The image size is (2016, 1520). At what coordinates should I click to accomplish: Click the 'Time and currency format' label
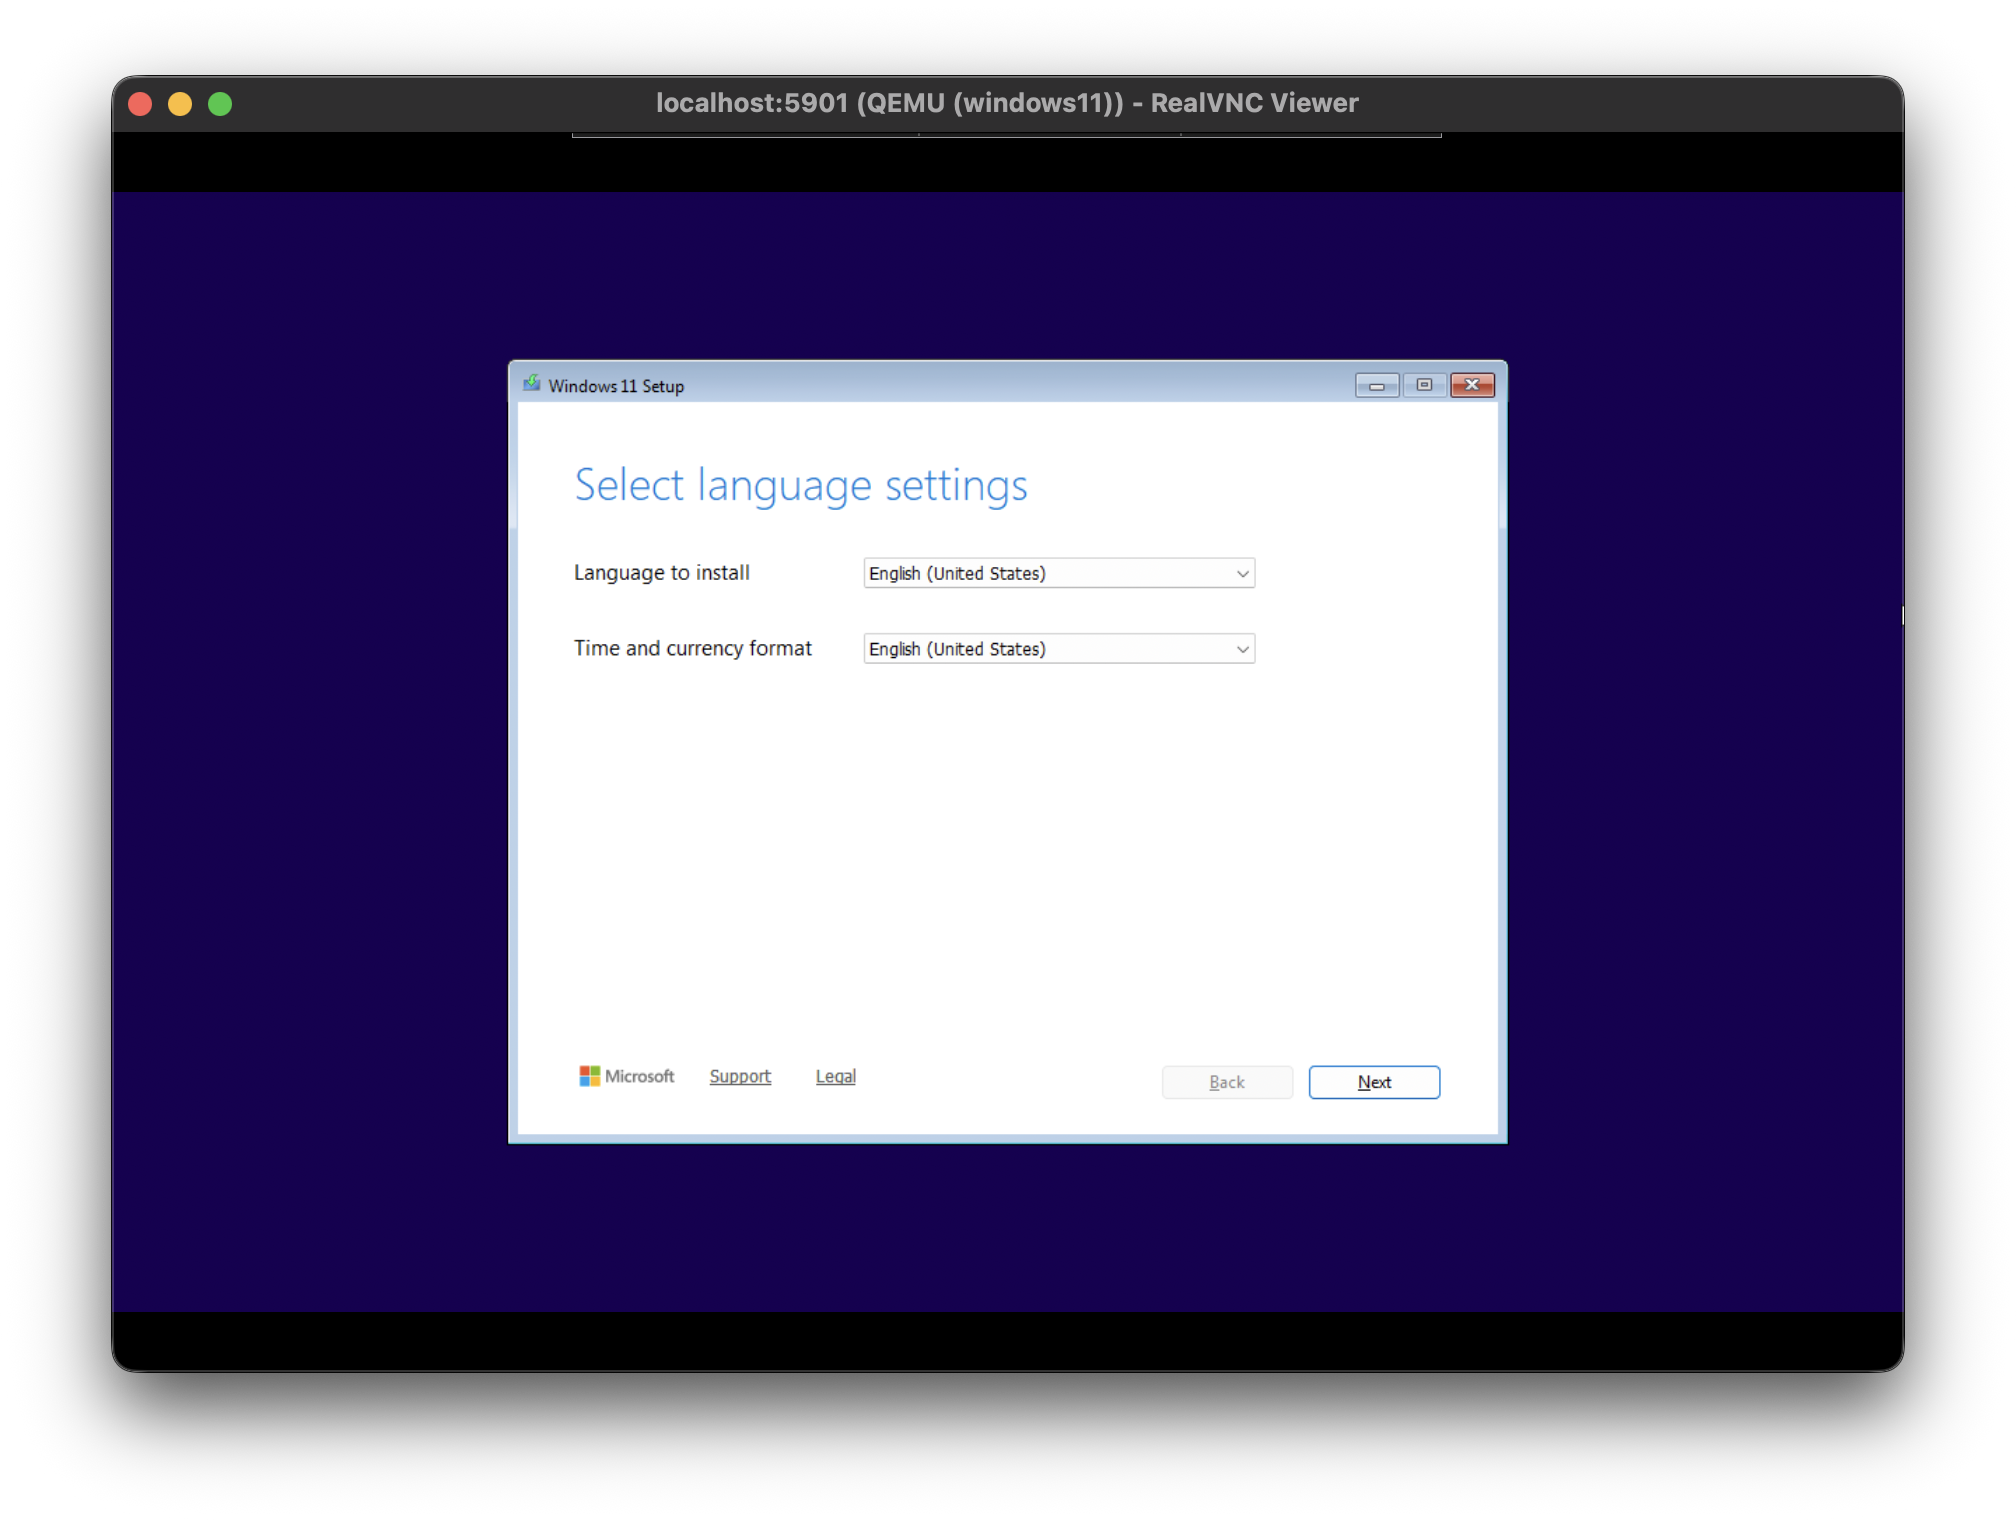[x=692, y=648]
